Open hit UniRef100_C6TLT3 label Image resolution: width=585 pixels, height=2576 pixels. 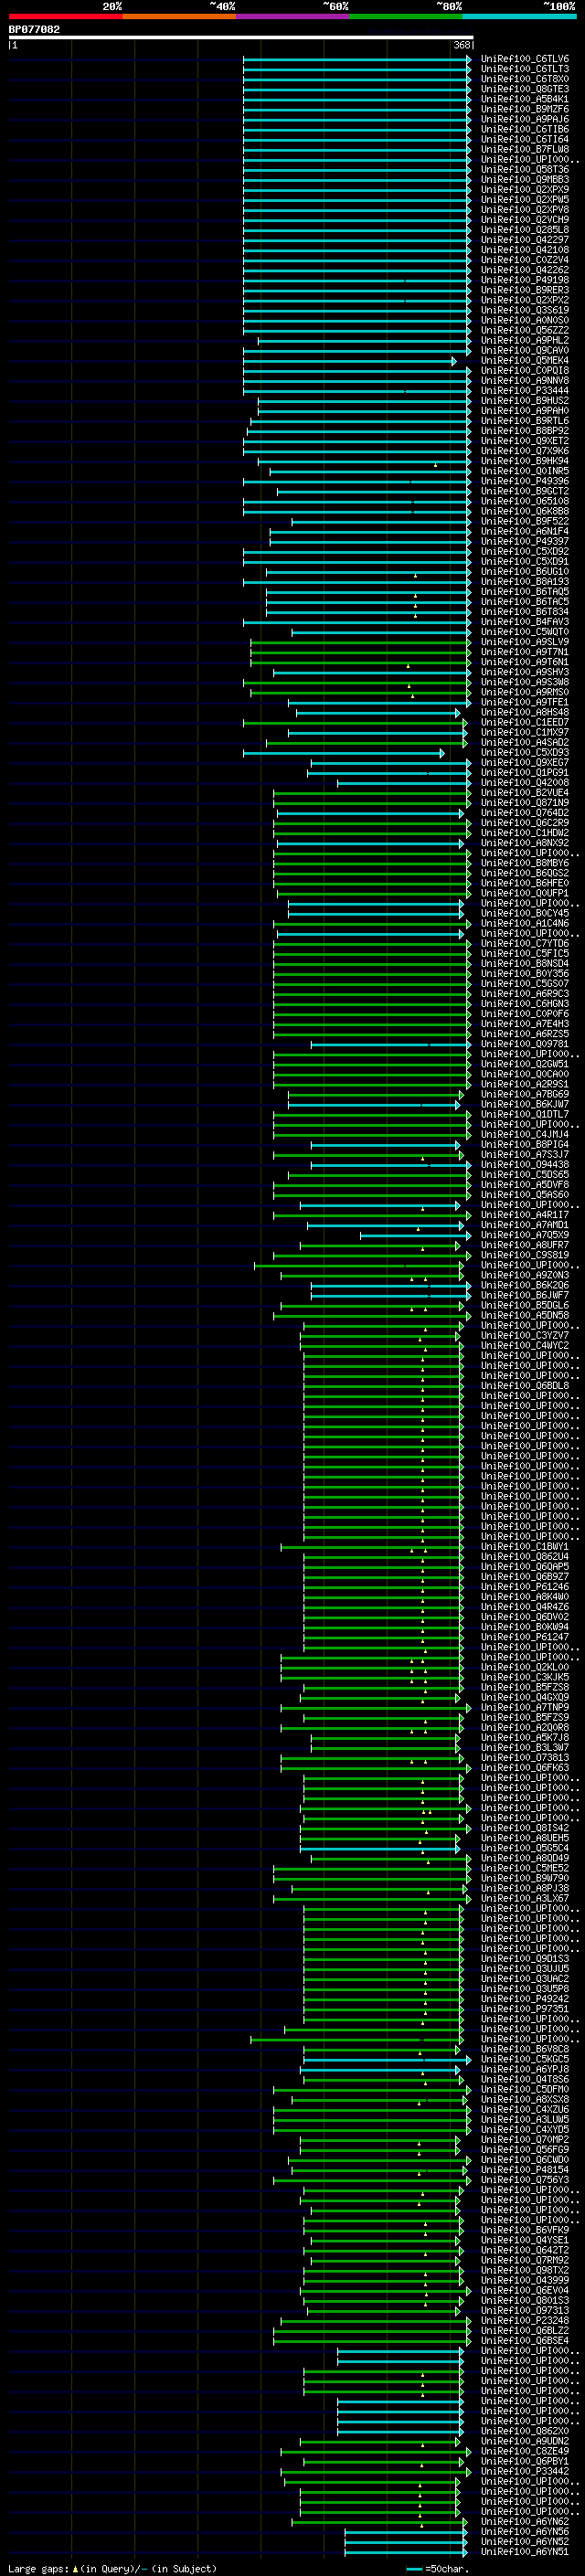pyautogui.click(x=525, y=69)
